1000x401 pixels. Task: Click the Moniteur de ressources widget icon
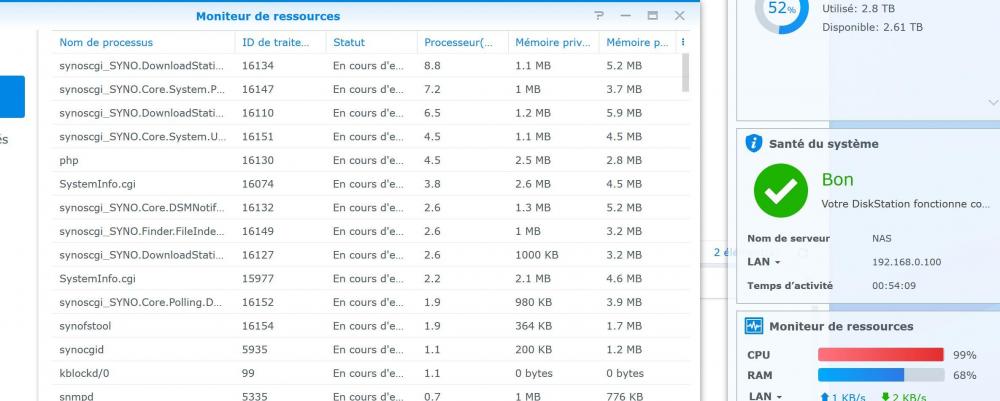pyautogui.click(x=754, y=326)
